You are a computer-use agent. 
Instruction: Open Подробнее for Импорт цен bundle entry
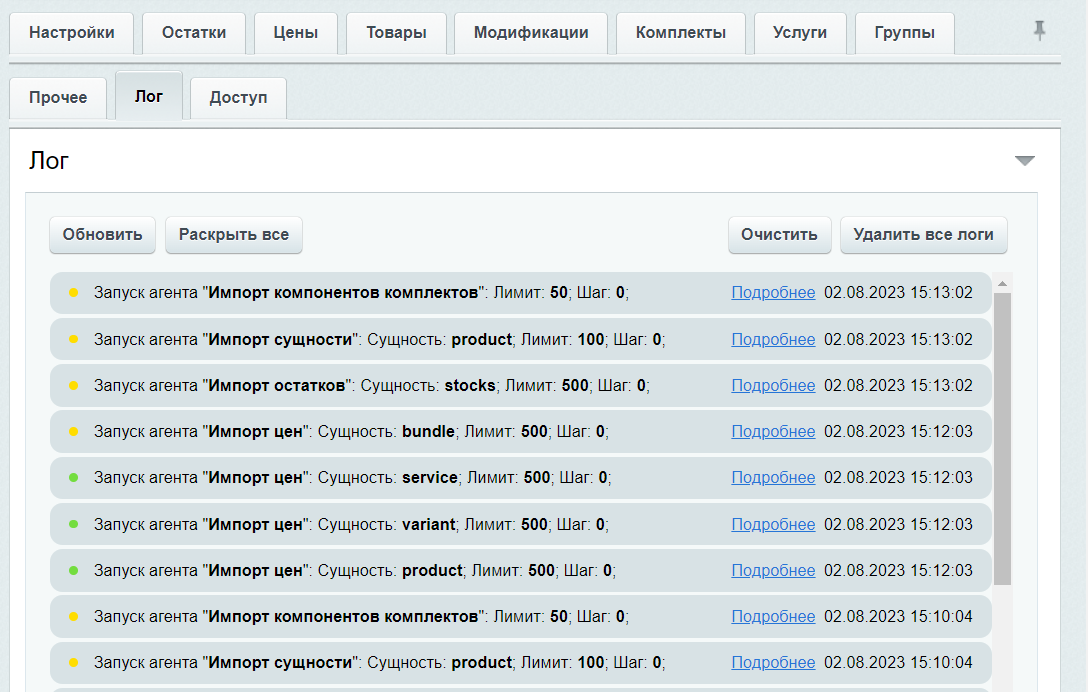773,432
